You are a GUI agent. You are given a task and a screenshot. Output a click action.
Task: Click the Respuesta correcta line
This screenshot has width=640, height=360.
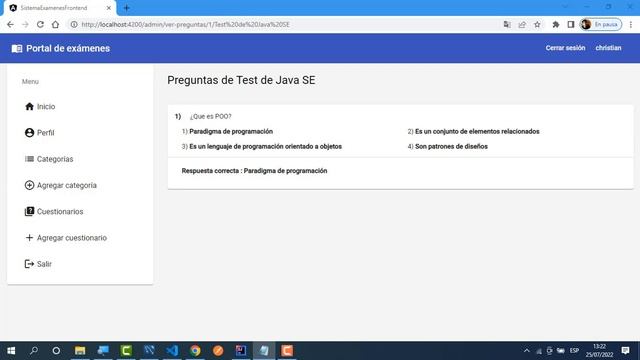254,171
